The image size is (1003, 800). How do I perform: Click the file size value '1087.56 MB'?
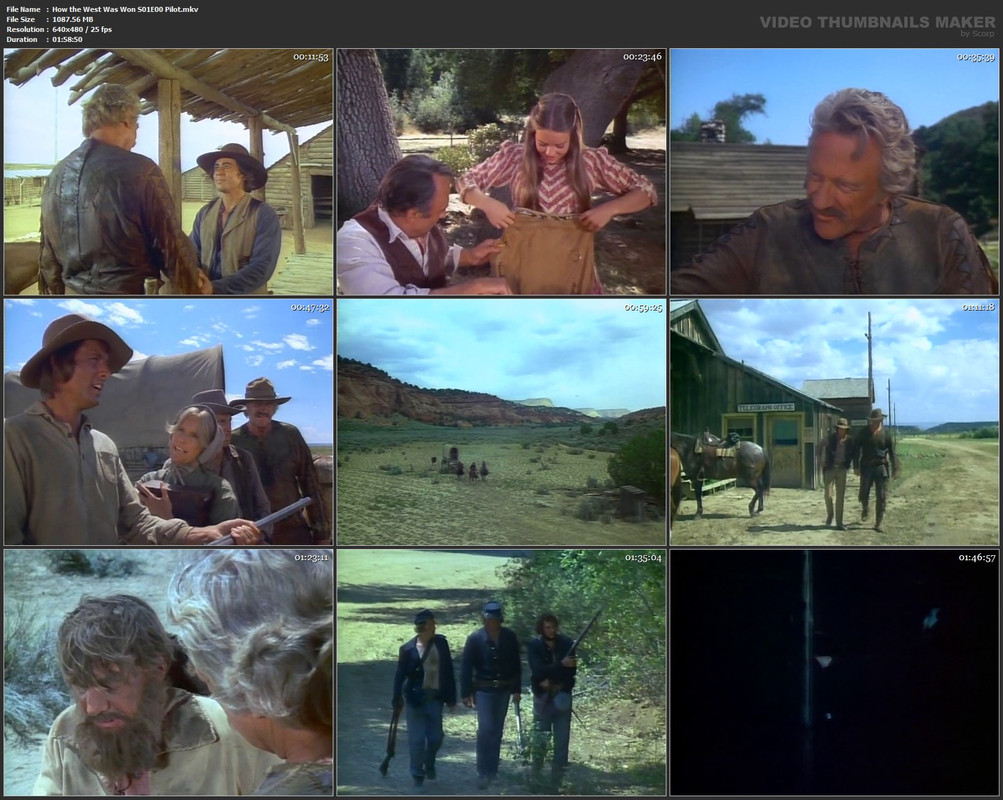point(72,20)
